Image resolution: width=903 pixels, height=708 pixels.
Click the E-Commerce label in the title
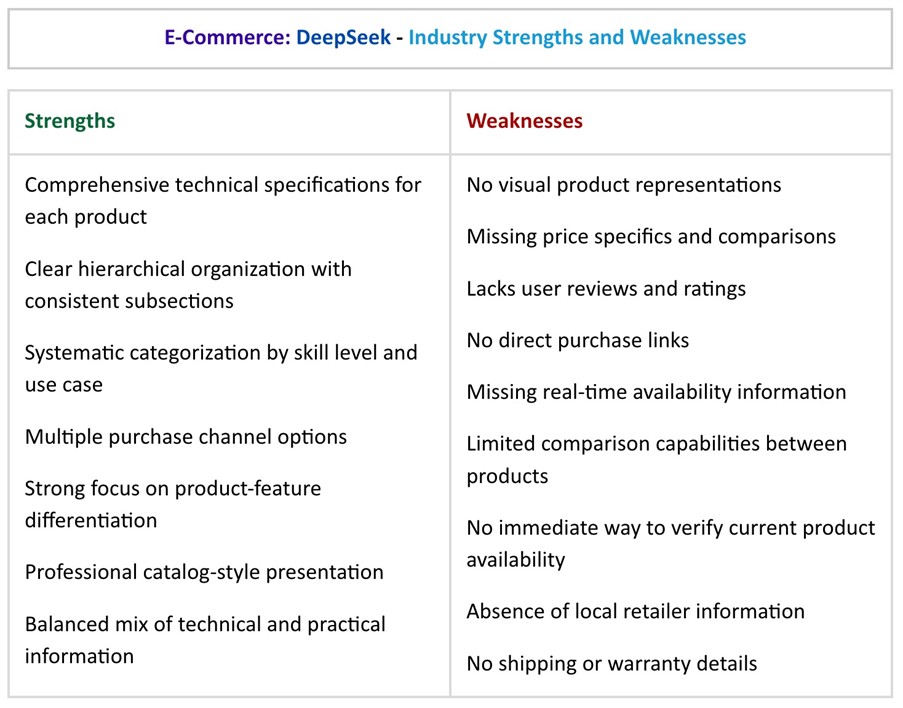[x=227, y=38]
